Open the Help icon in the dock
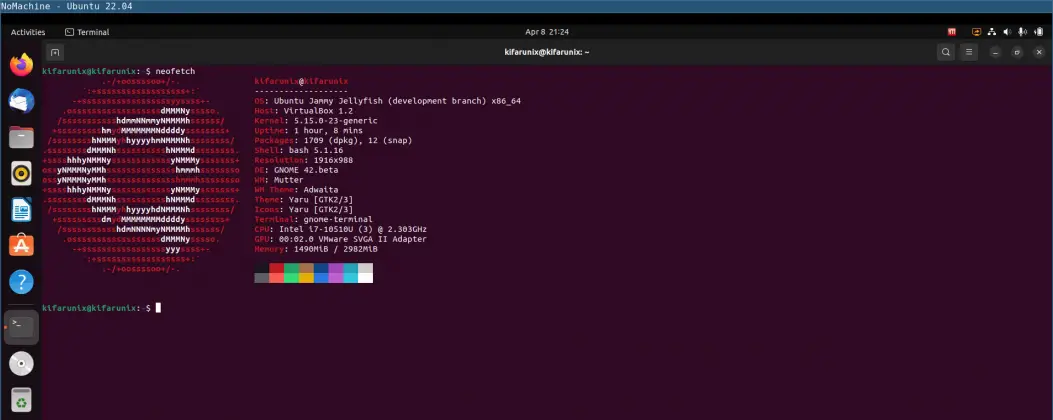1053x420 pixels. click(21, 282)
